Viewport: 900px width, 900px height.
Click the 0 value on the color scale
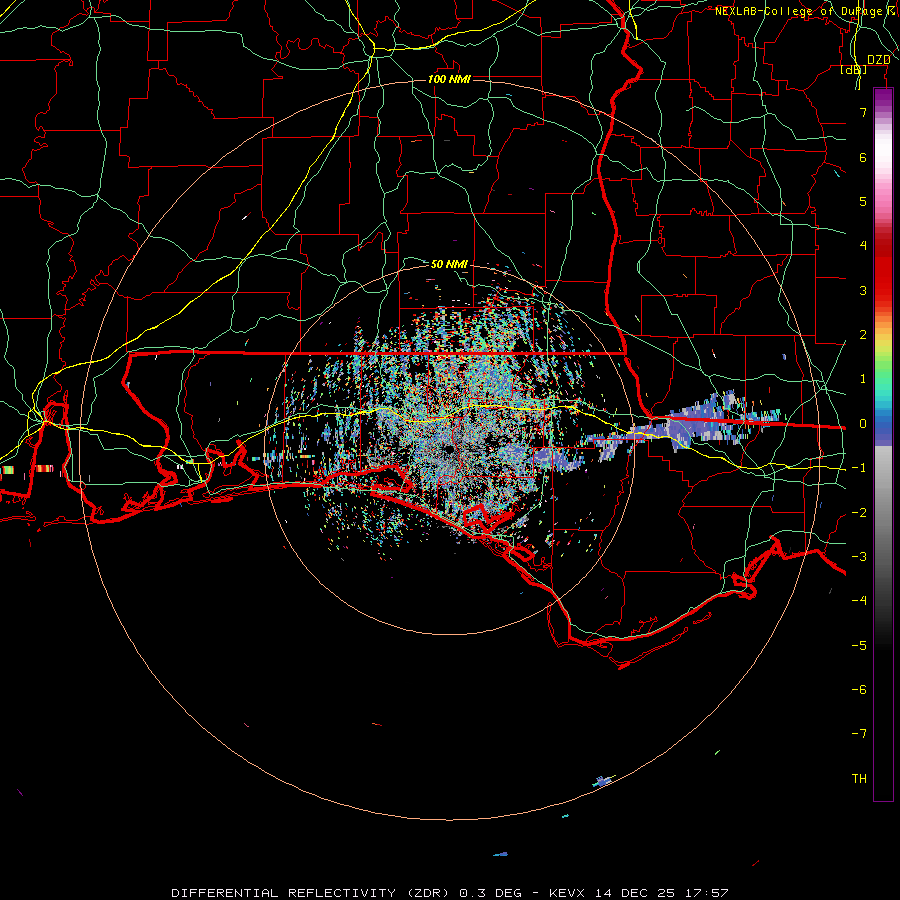863,424
